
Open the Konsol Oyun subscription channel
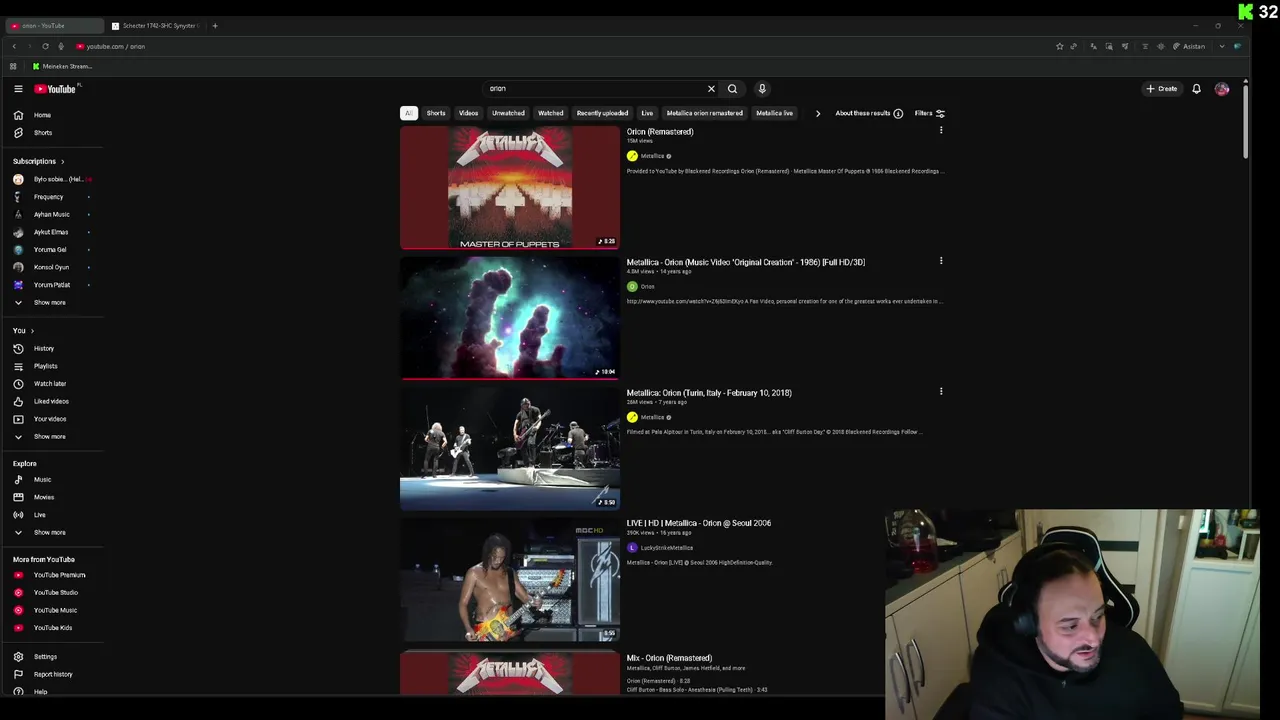point(52,267)
